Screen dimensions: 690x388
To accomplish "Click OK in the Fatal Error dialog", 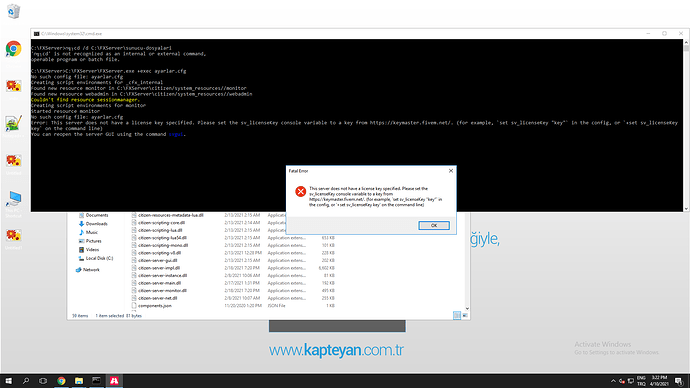I will [433, 225].
